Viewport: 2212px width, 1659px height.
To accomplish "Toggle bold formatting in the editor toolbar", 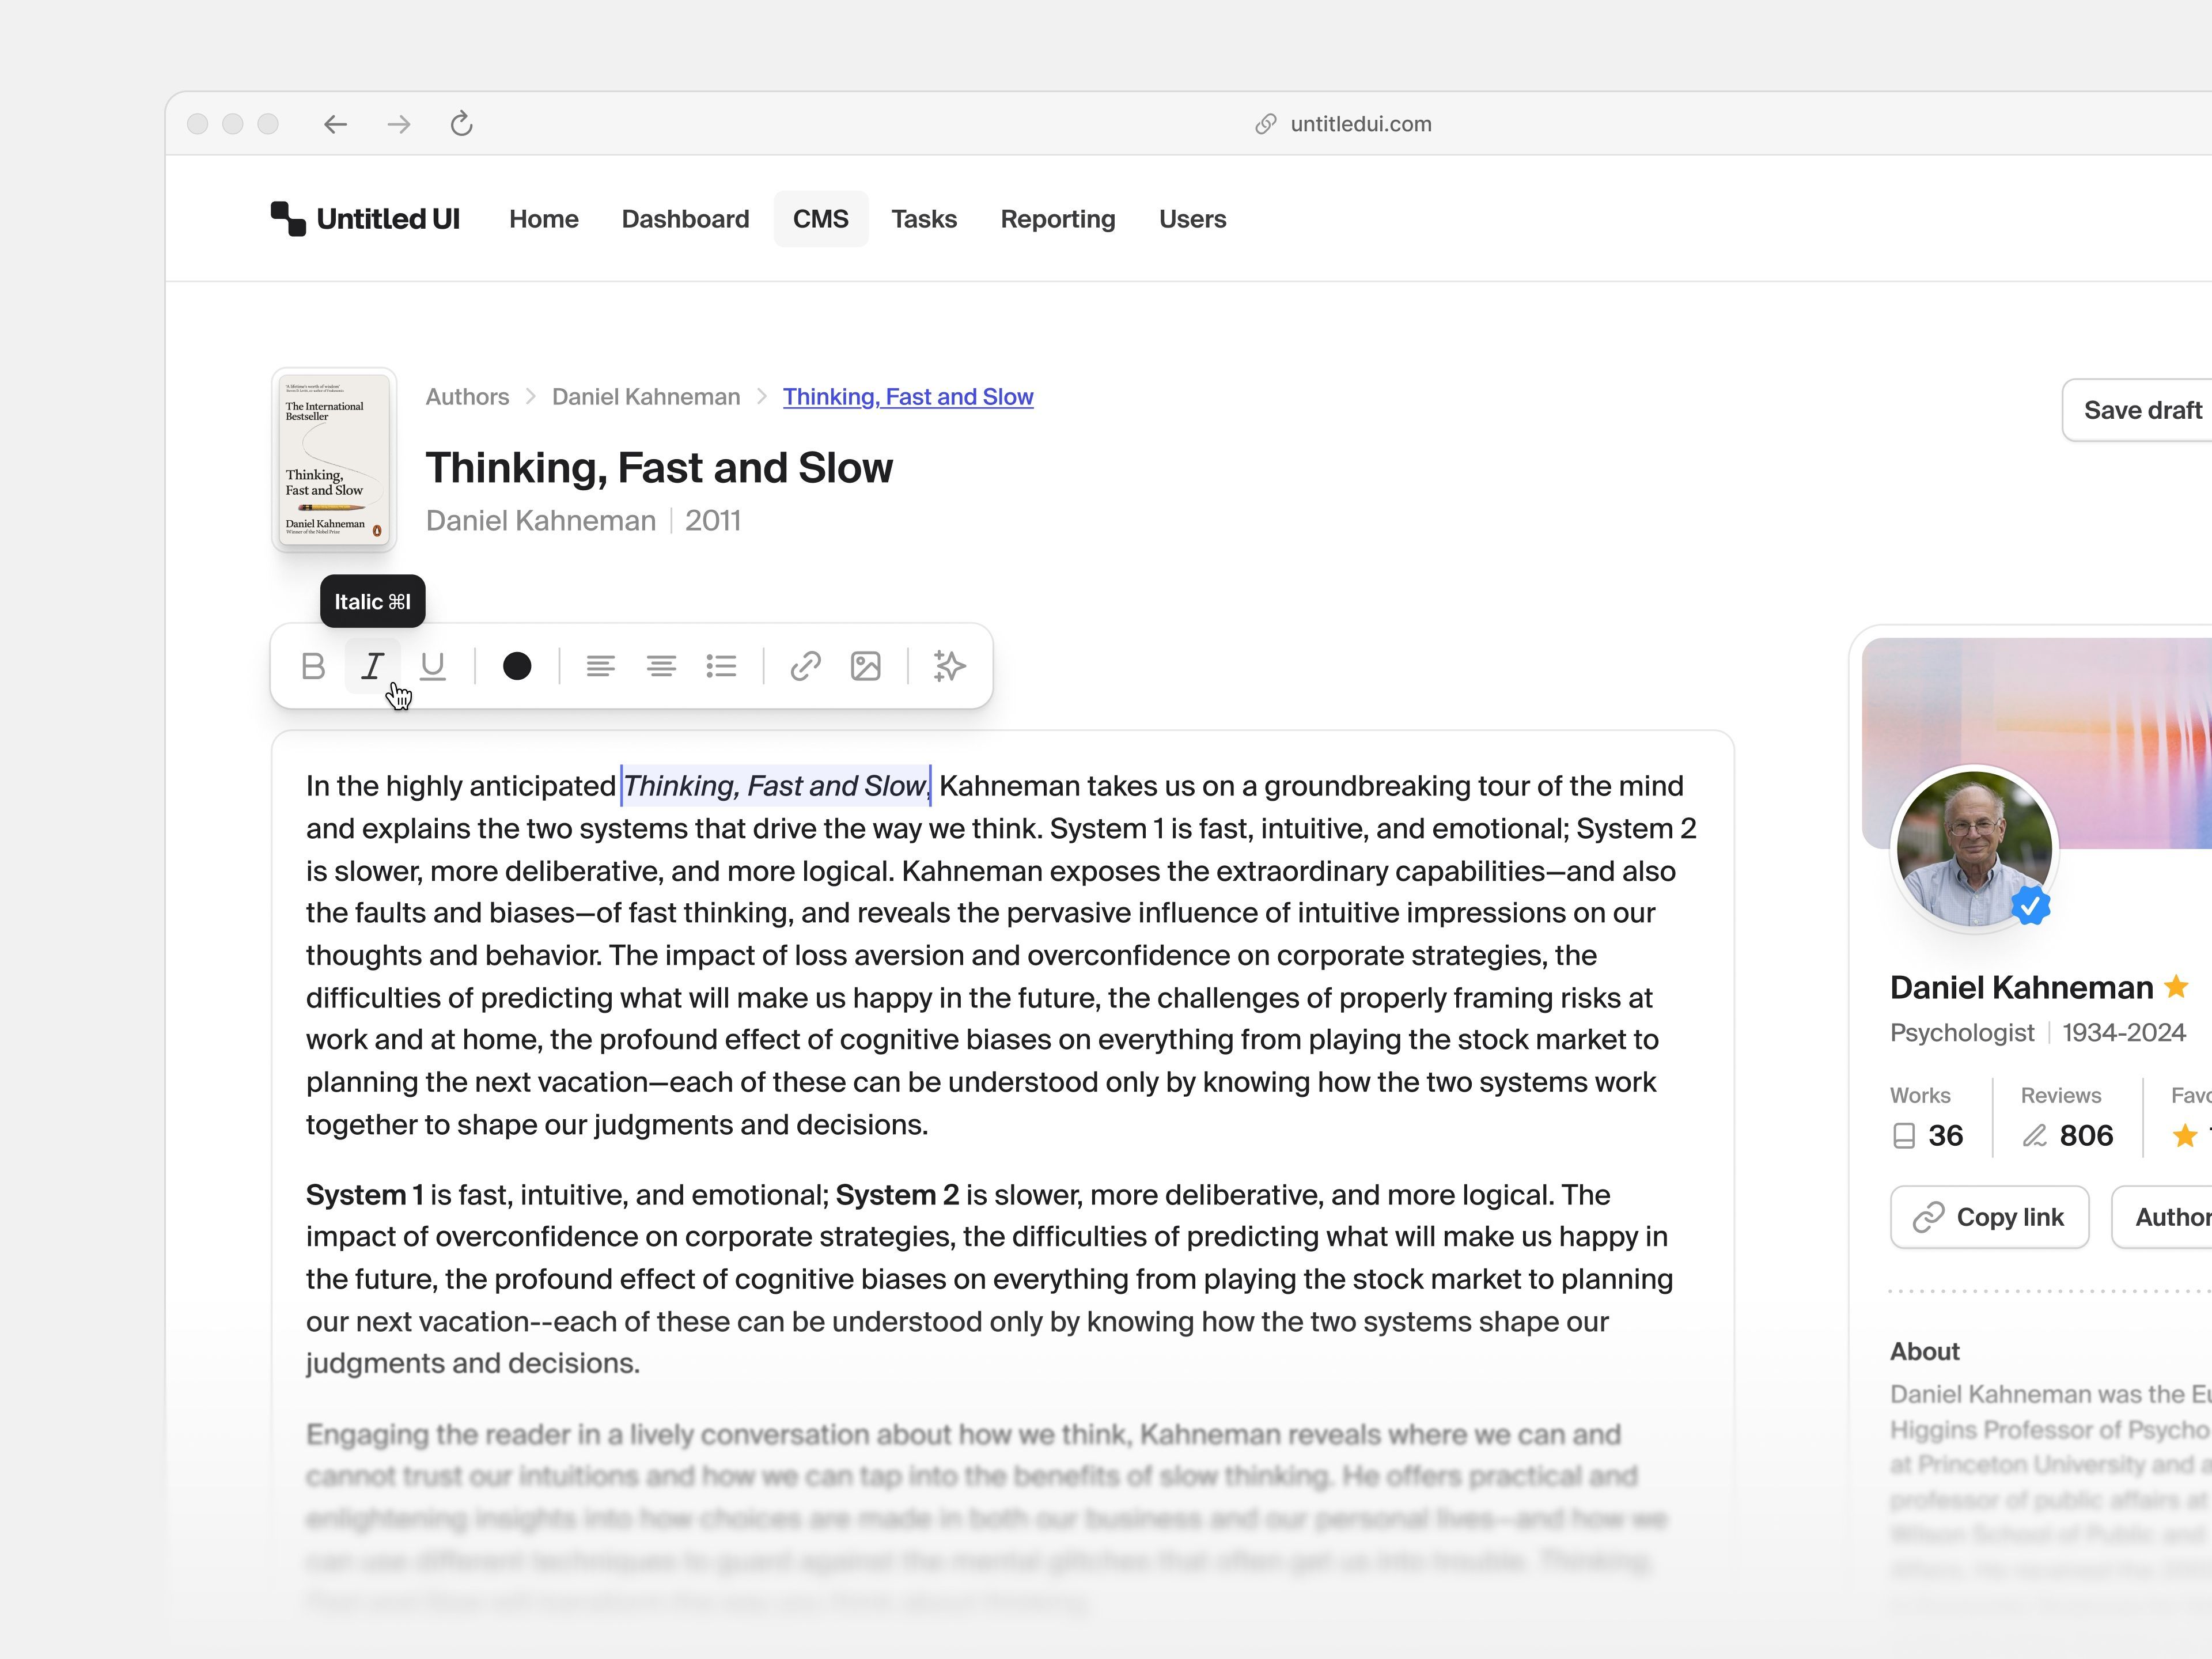I will pos(313,666).
